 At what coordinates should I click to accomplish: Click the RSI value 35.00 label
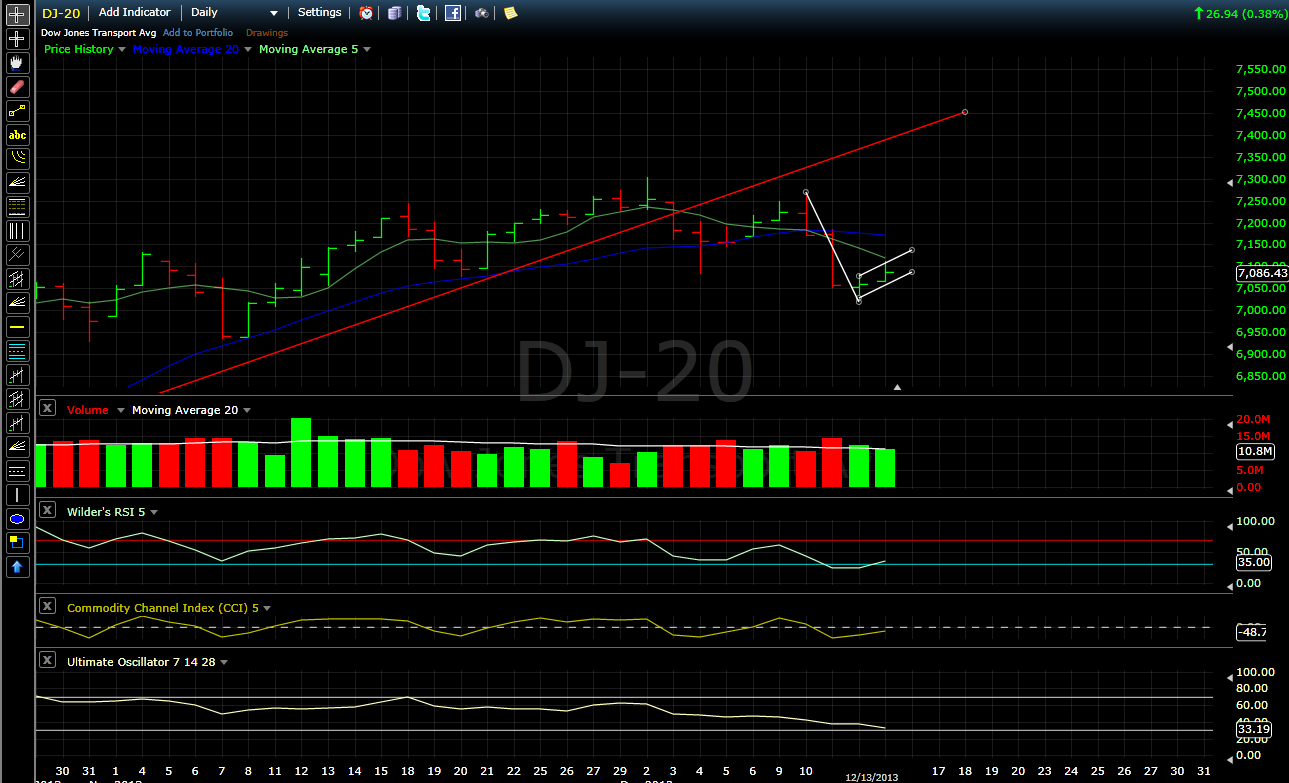[x=1254, y=562]
